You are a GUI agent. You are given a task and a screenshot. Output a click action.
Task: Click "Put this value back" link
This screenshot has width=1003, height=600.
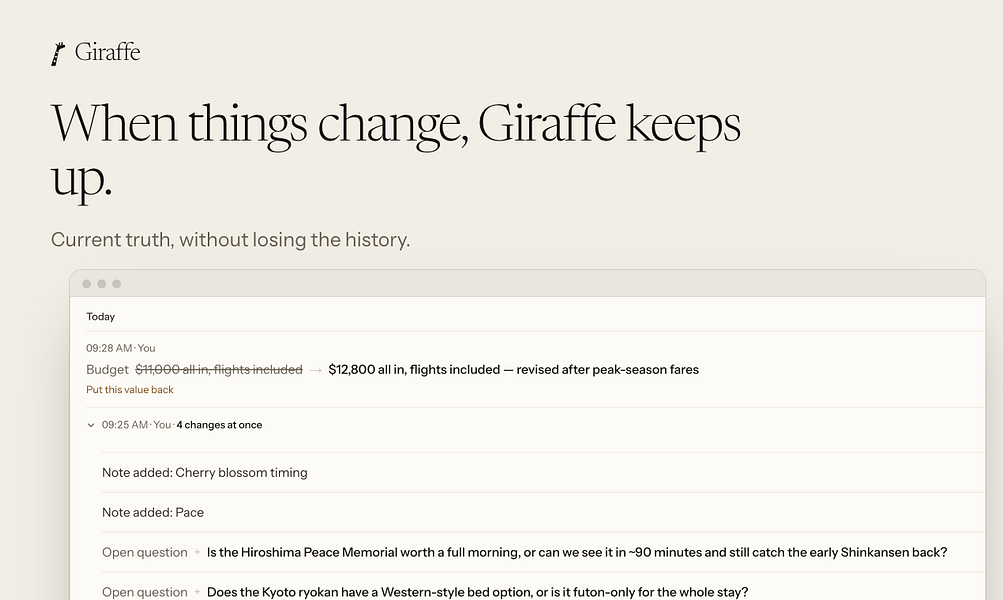pos(130,390)
